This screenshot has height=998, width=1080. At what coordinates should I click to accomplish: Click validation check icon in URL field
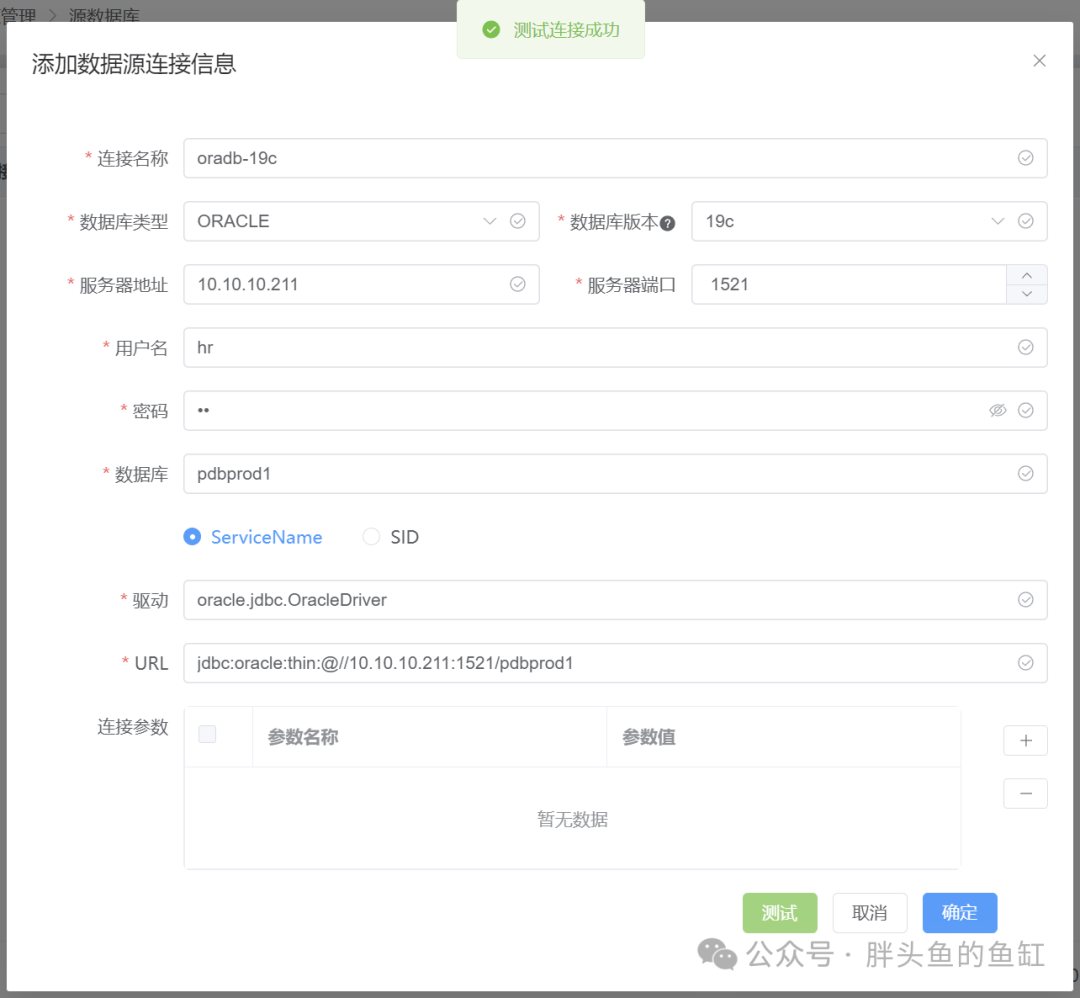pos(1025,663)
